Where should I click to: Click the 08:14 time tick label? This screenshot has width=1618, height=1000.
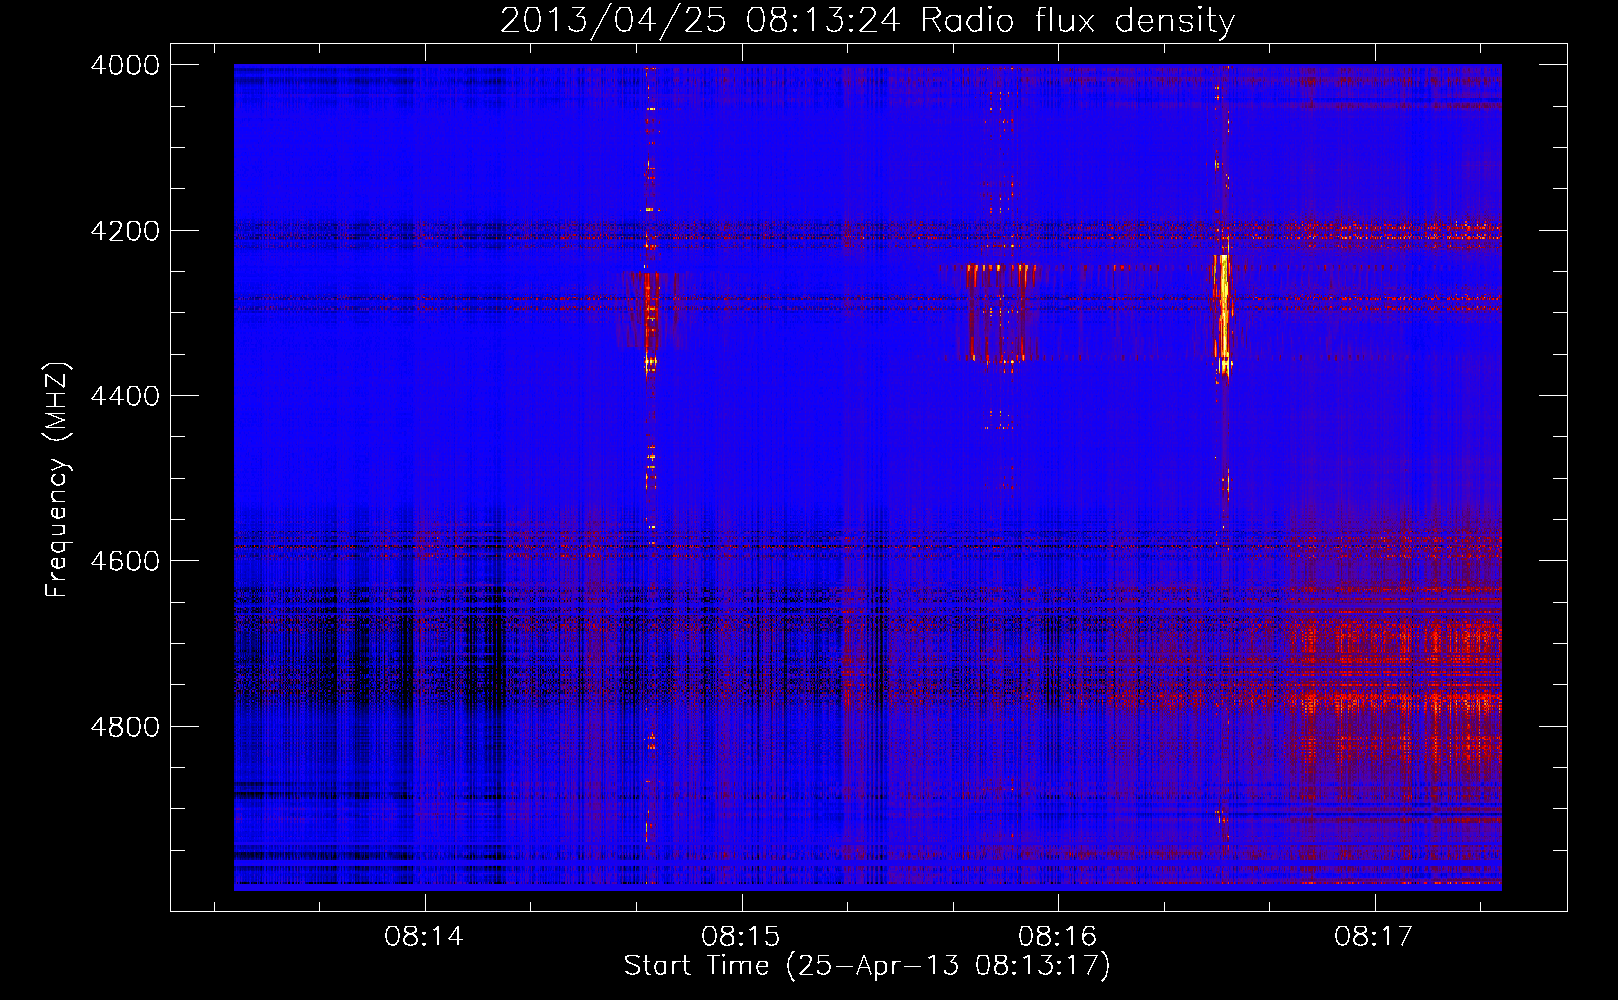point(424,937)
